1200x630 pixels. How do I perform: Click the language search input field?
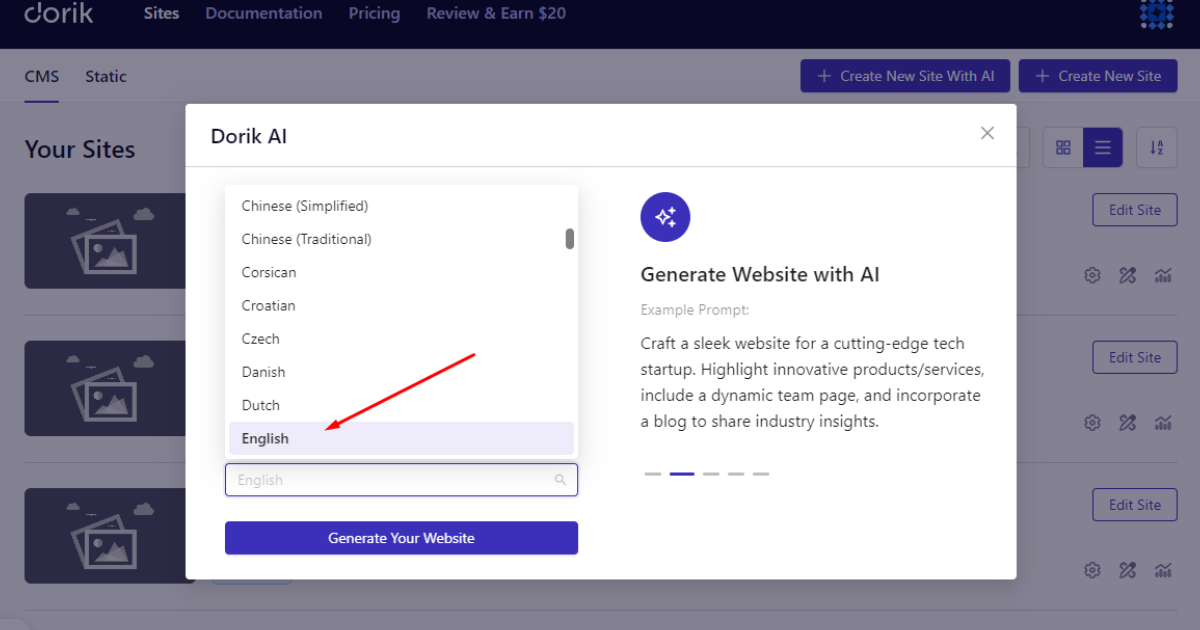point(401,480)
